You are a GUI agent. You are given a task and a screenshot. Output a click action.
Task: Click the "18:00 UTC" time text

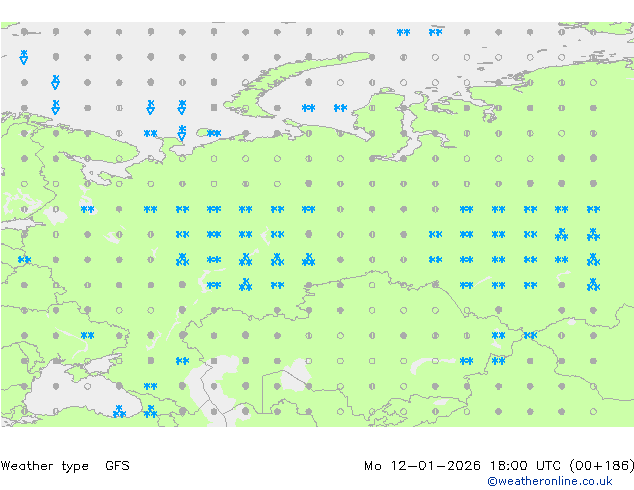click(x=525, y=466)
